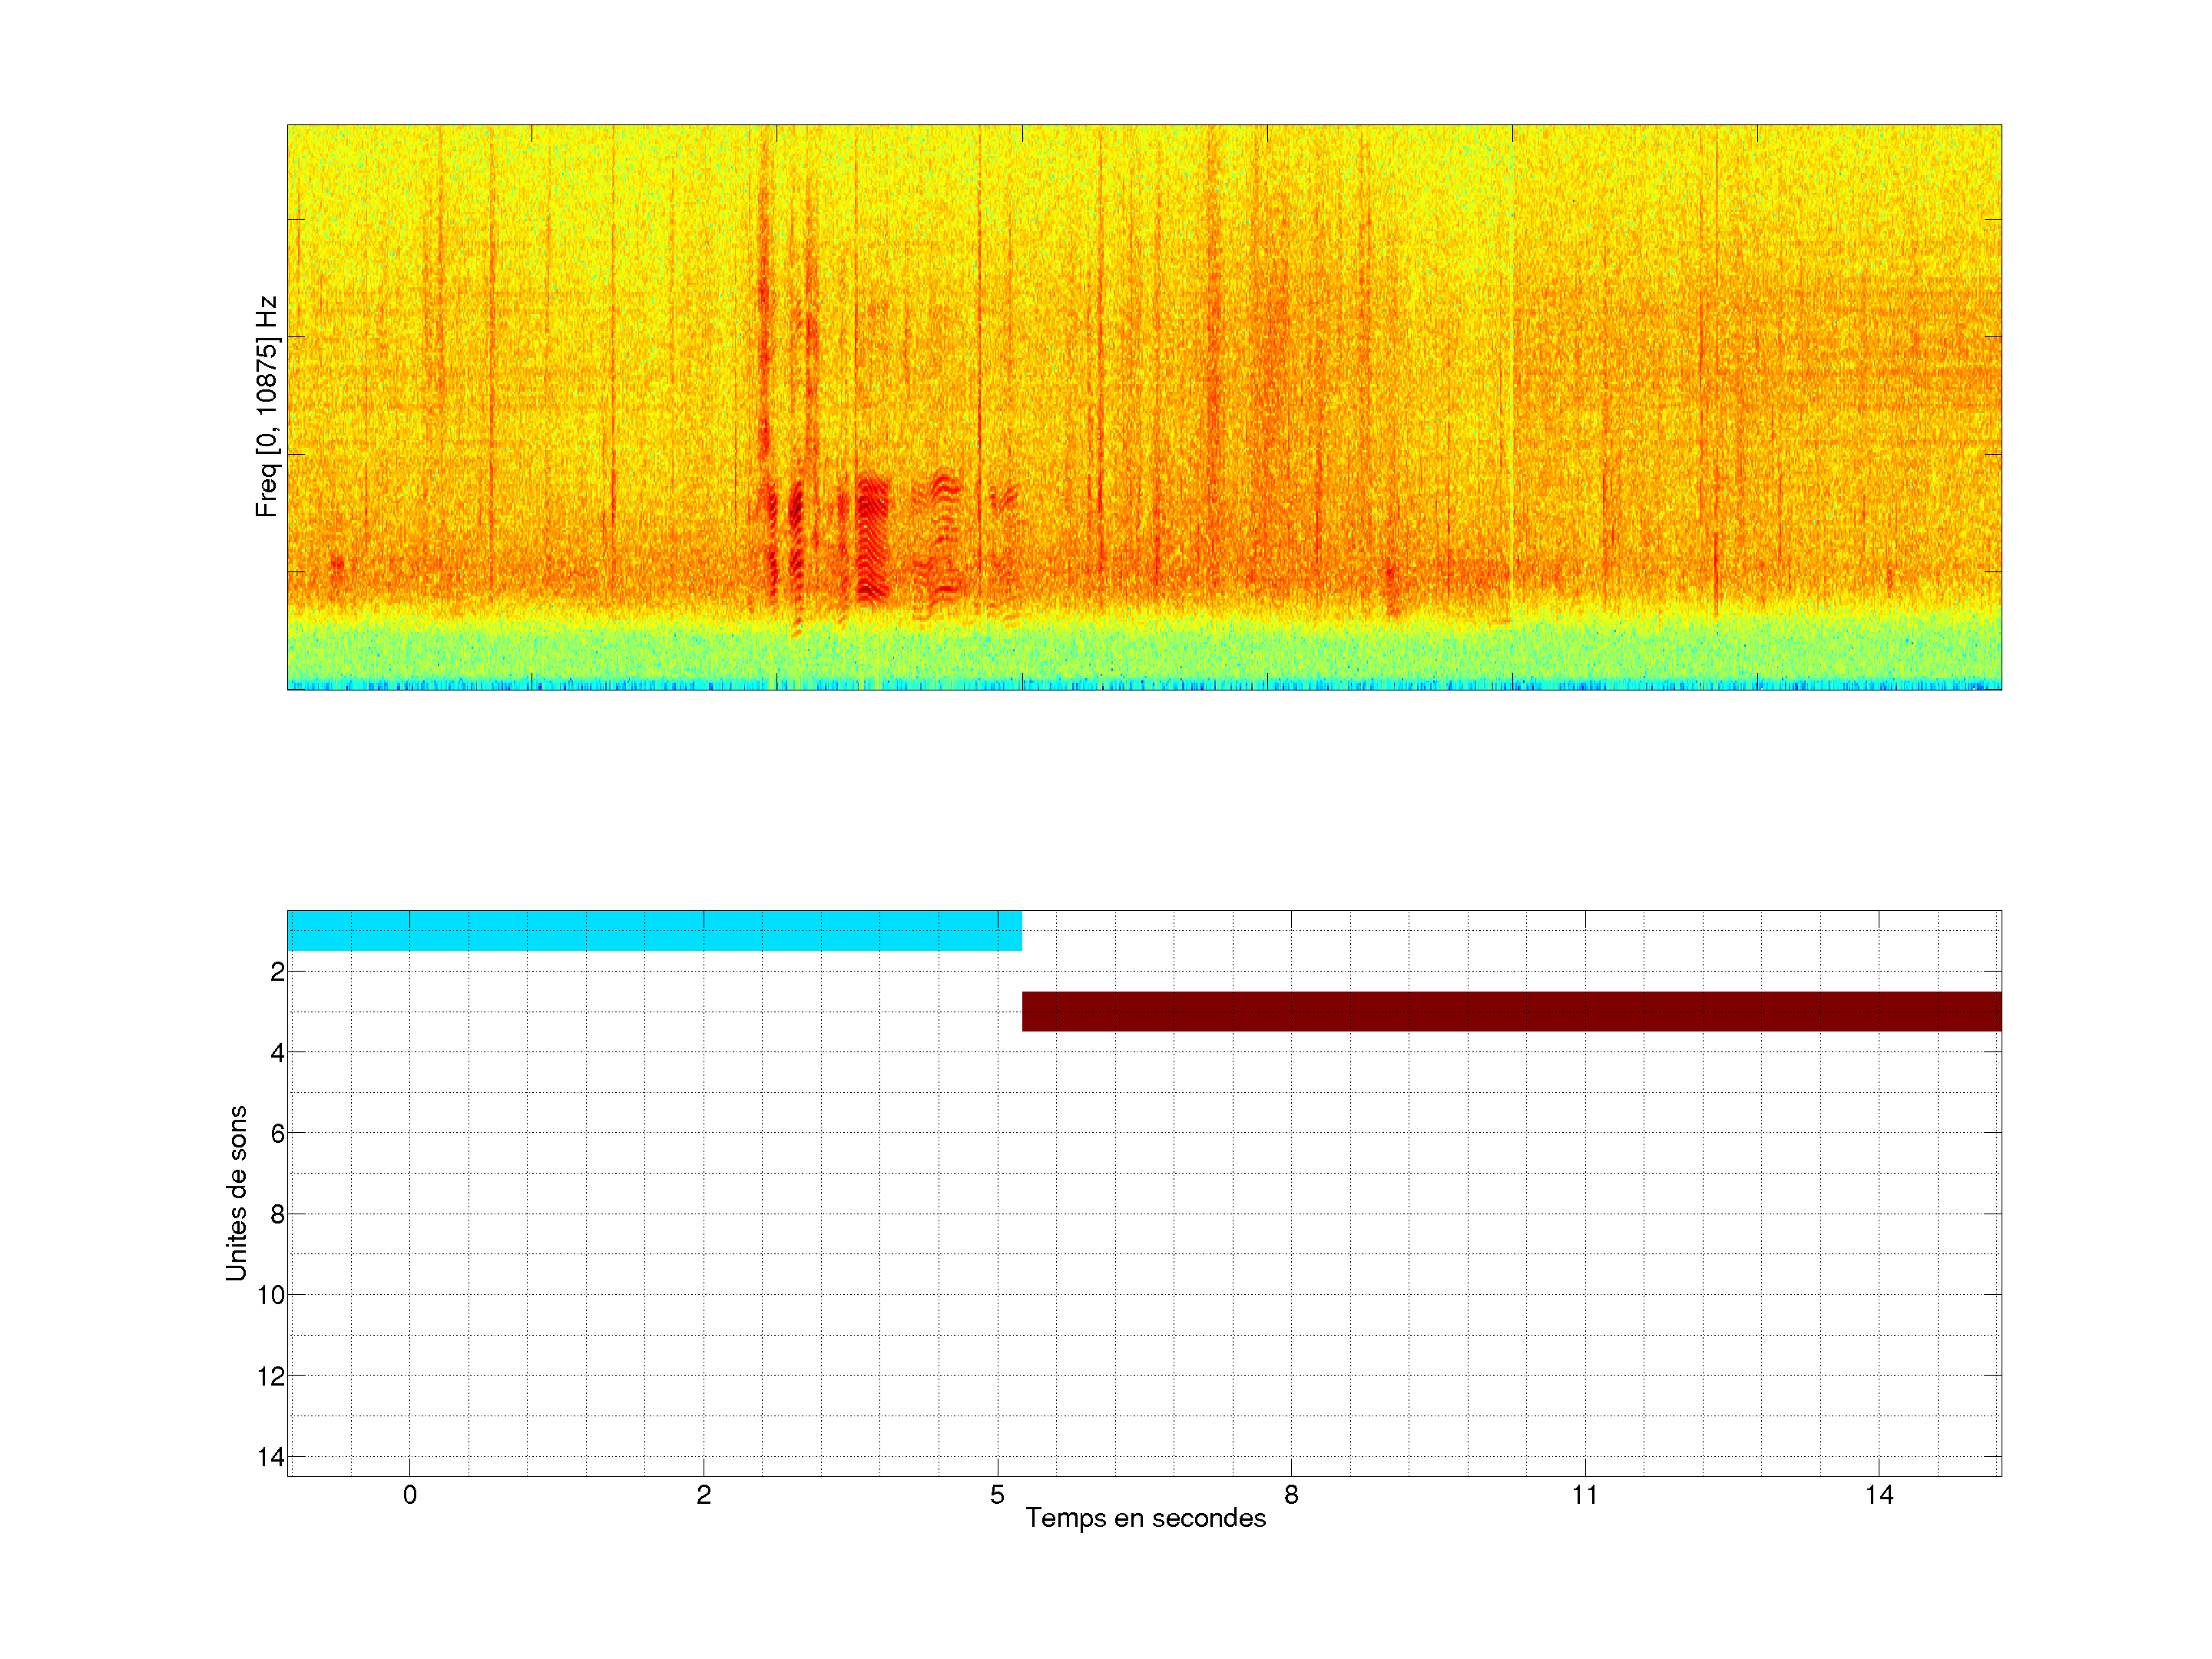The width and height of the screenshot is (2212, 1659).
Task: Click the x-axis tick label 8
Action: (x=1291, y=1495)
